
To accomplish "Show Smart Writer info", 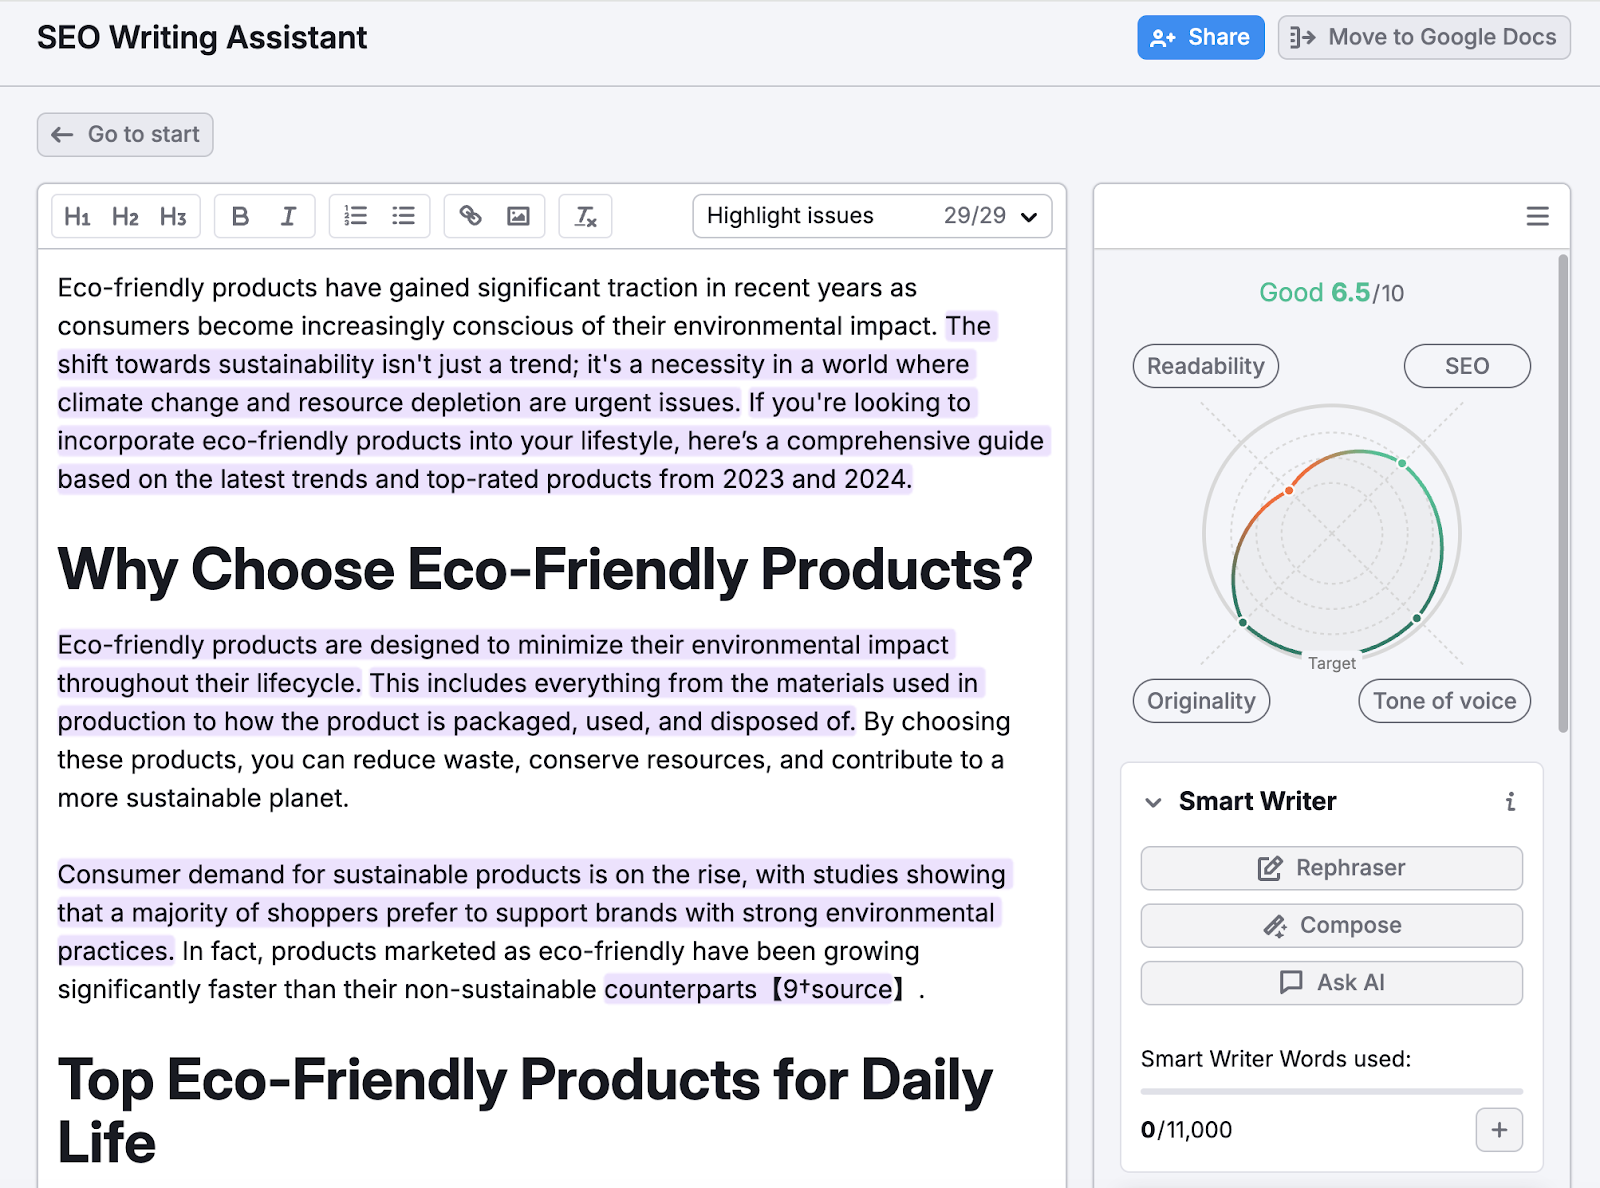I will (1510, 801).
